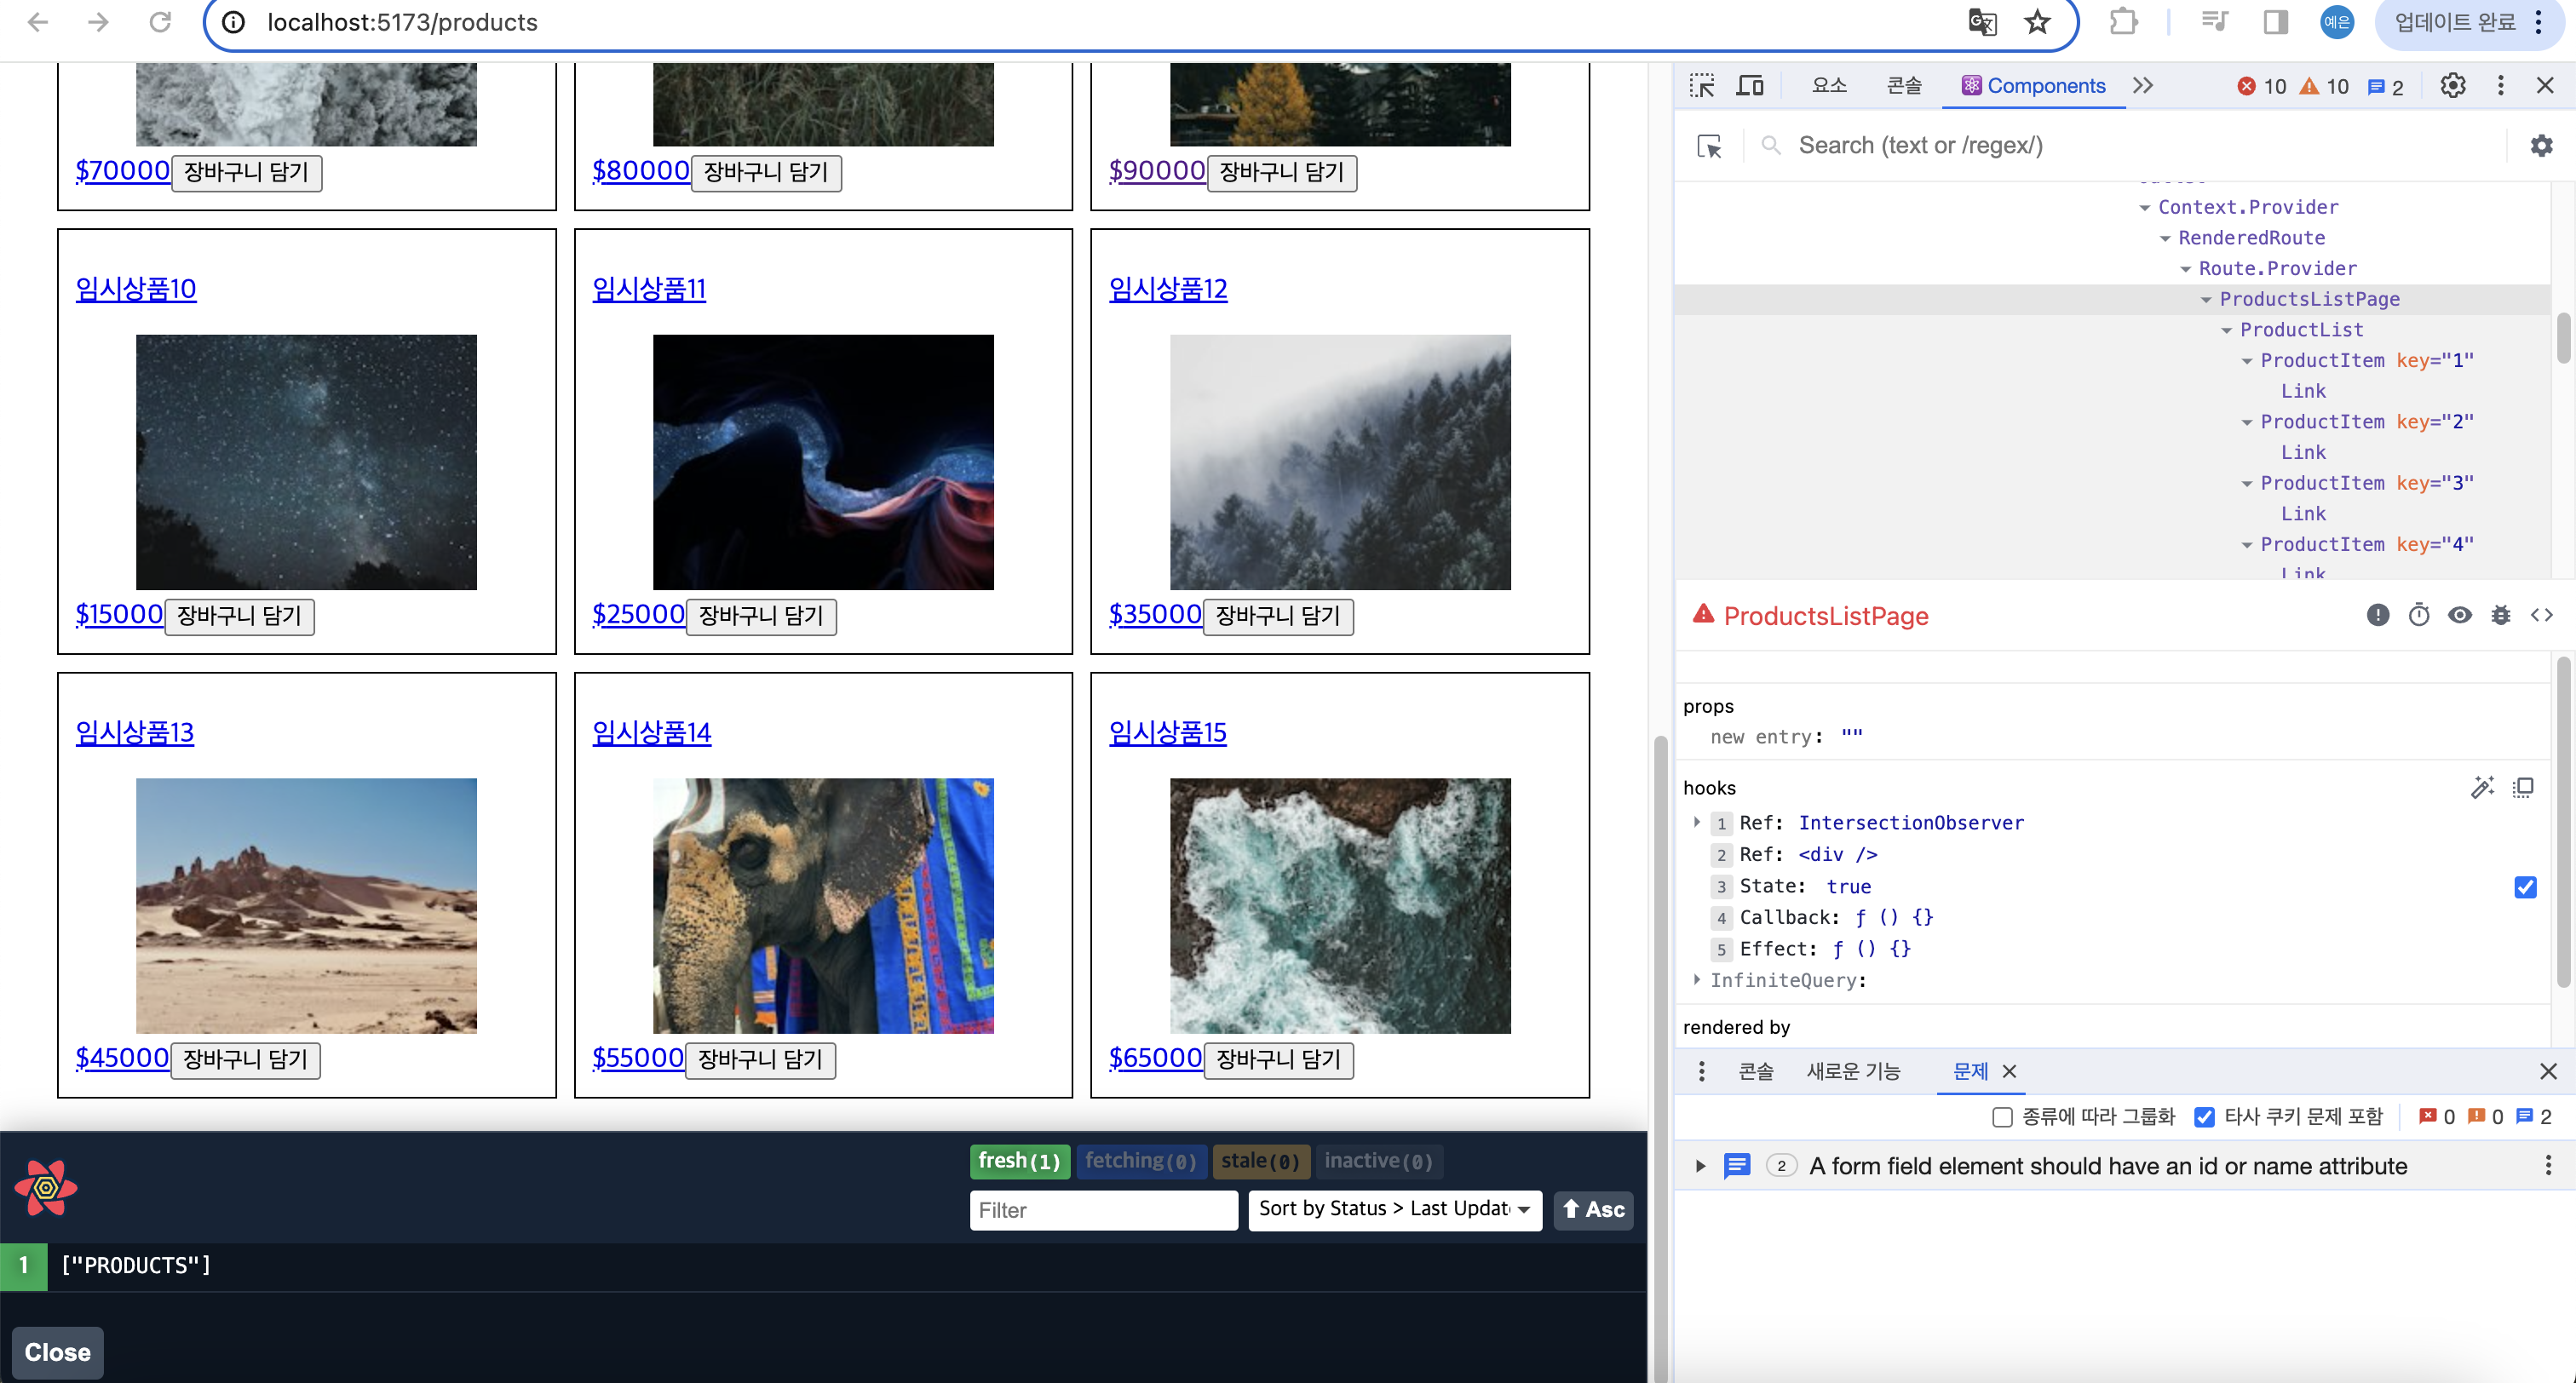Viewport: 2576px width, 1383px height.
Task: Expand the form field issue row
Action: click(x=1700, y=1166)
